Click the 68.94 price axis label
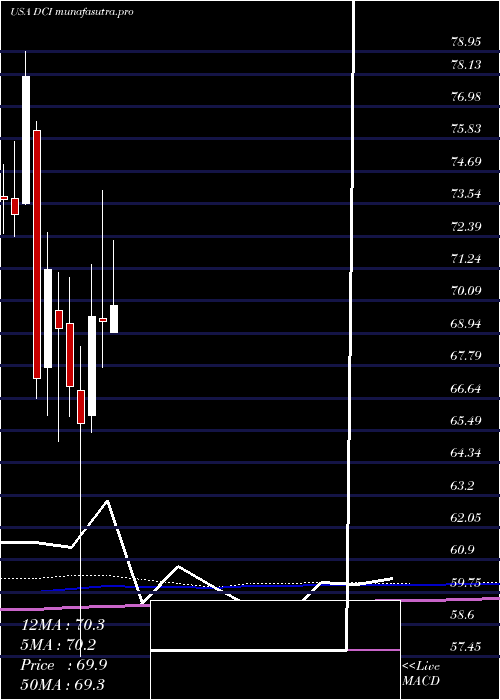The height and width of the screenshot is (700, 500). pos(466,324)
